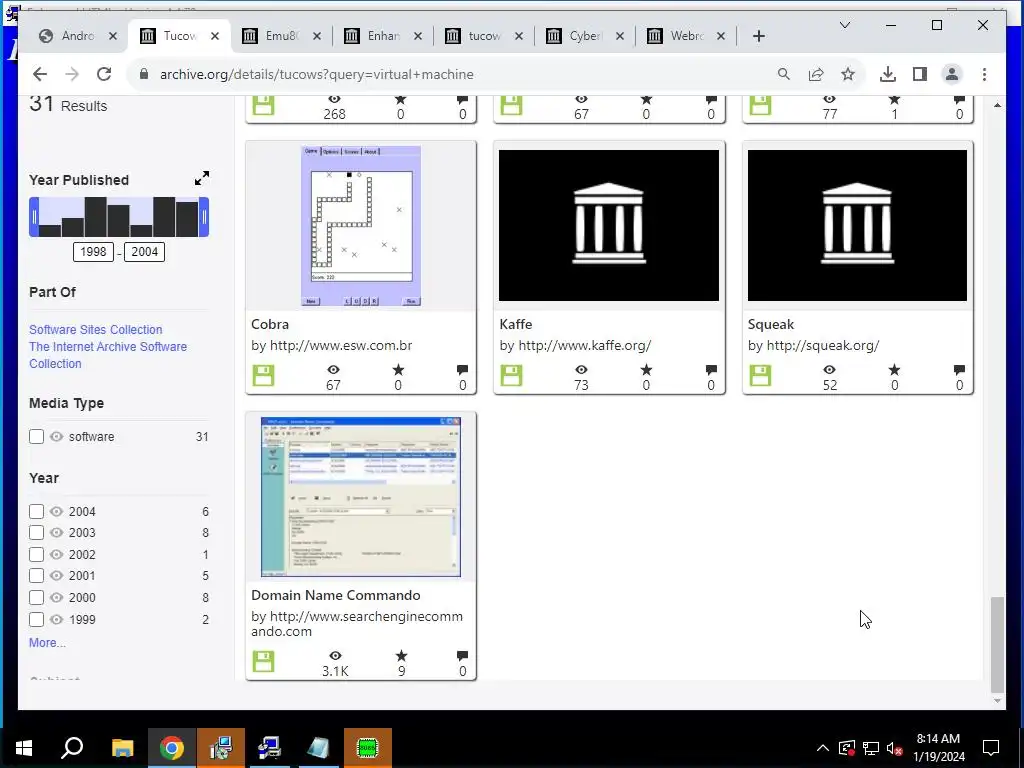This screenshot has height=768, width=1024.
Task: Click Squeak views eye icon
Action: [x=829, y=370]
